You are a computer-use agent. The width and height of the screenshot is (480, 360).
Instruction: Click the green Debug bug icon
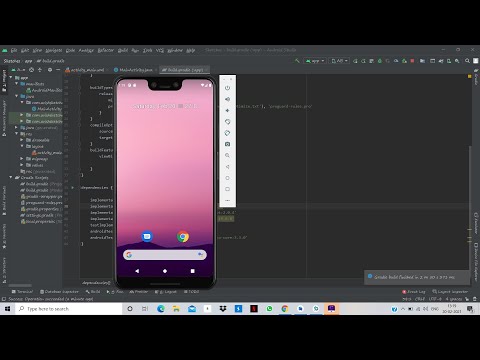click(x=380, y=61)
